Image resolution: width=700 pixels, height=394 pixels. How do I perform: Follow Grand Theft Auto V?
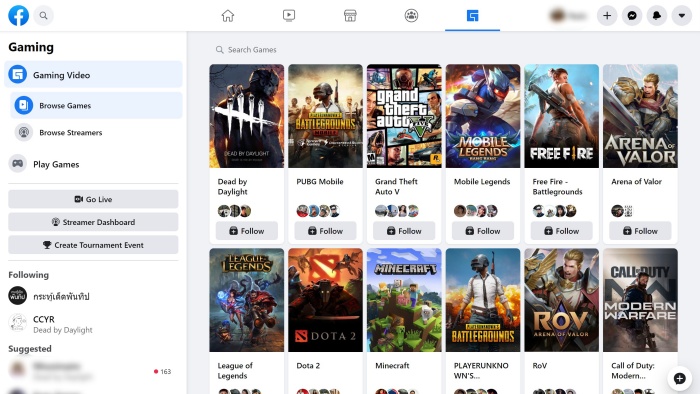404,231
